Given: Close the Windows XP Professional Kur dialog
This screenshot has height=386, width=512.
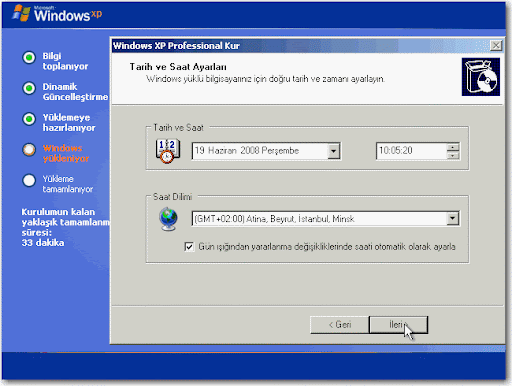Looking at the screenshot, I should 496,45.
